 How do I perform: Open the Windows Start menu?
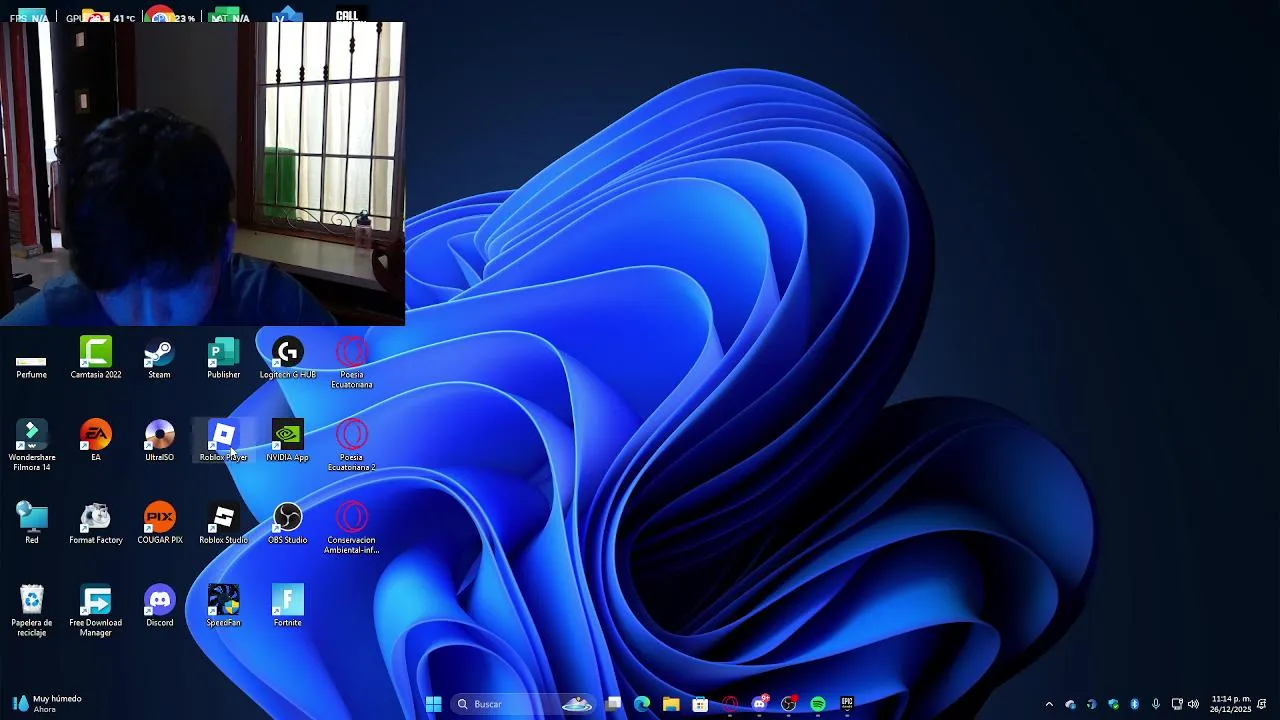coord(433,704)
